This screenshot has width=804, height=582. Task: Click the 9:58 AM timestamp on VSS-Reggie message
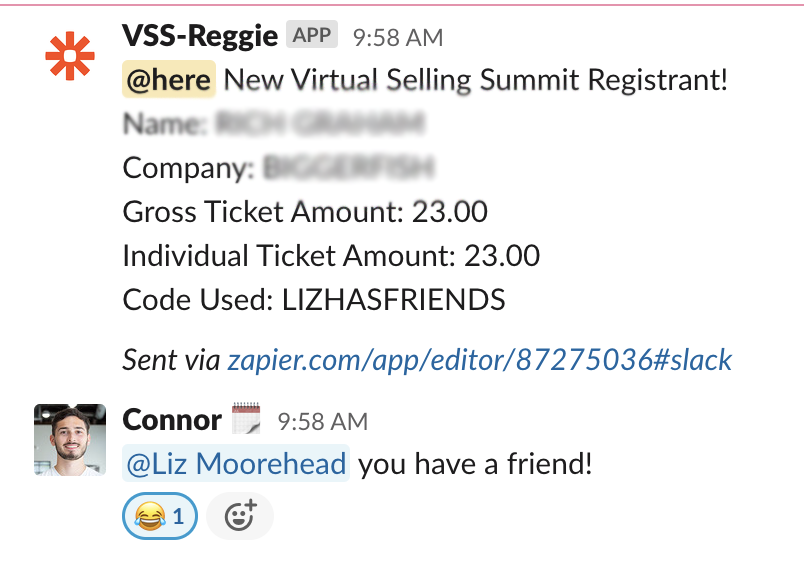click(398, 37)
